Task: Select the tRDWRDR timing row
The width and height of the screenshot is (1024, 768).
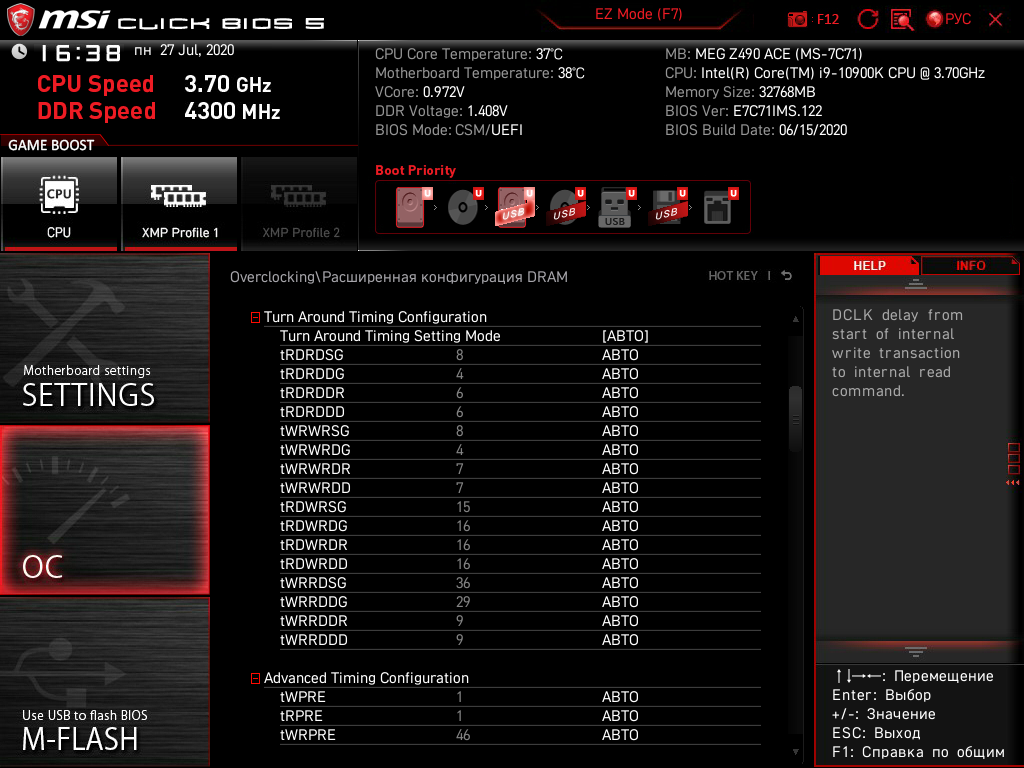Action: coord(520,545)
